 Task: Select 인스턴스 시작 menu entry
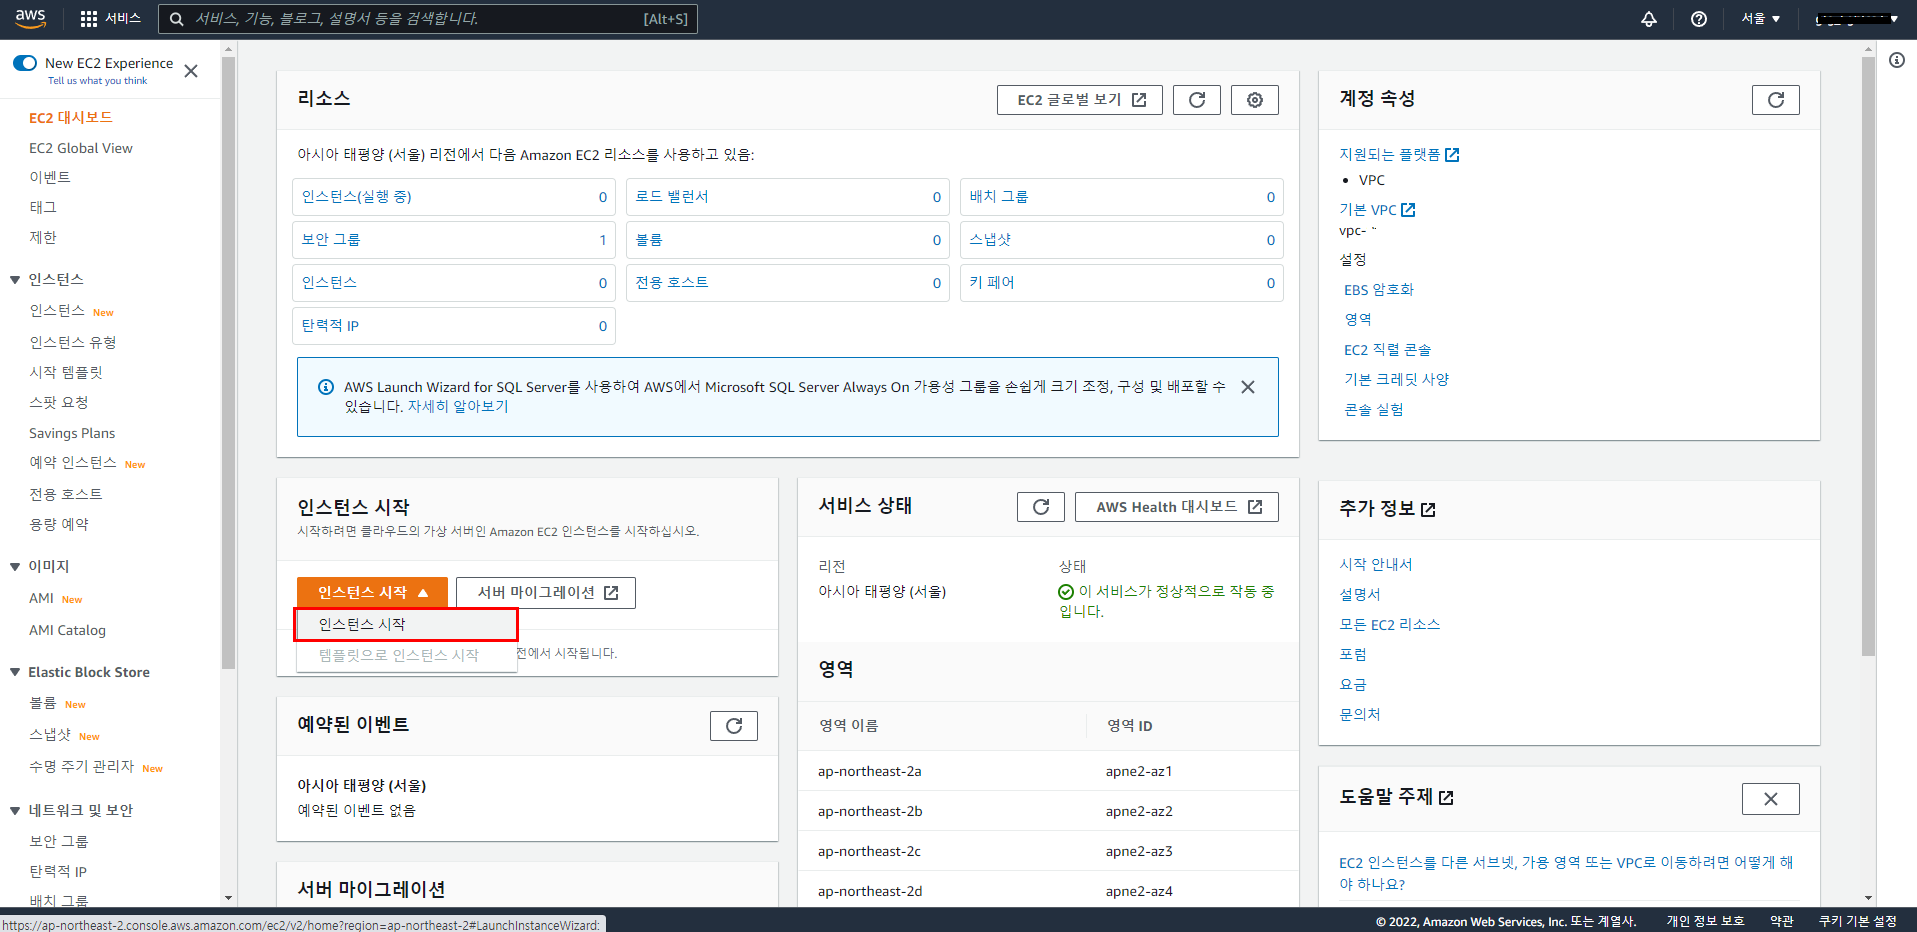coord(406,624)
